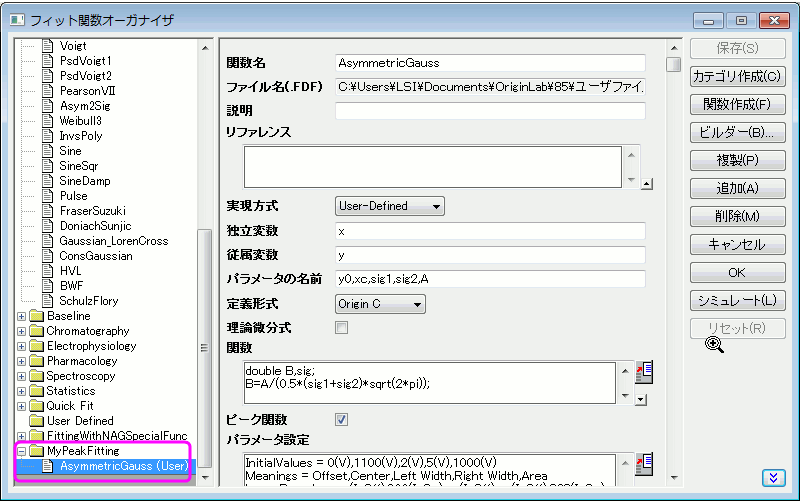Expand the Quick Fit category

pos(21,407)
